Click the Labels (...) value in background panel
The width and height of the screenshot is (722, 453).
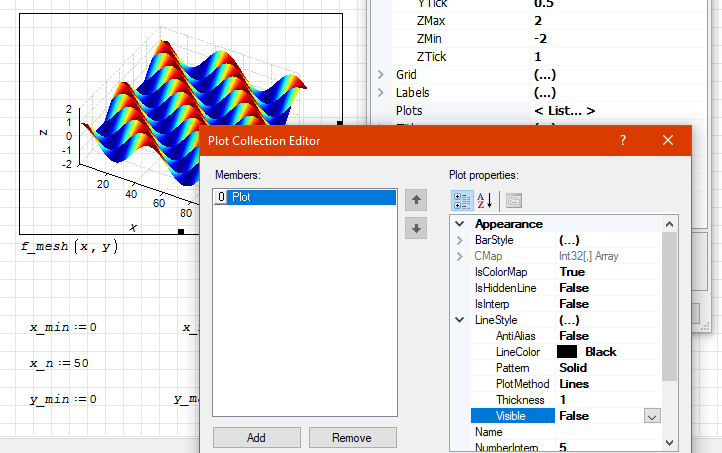click(545, 93)
